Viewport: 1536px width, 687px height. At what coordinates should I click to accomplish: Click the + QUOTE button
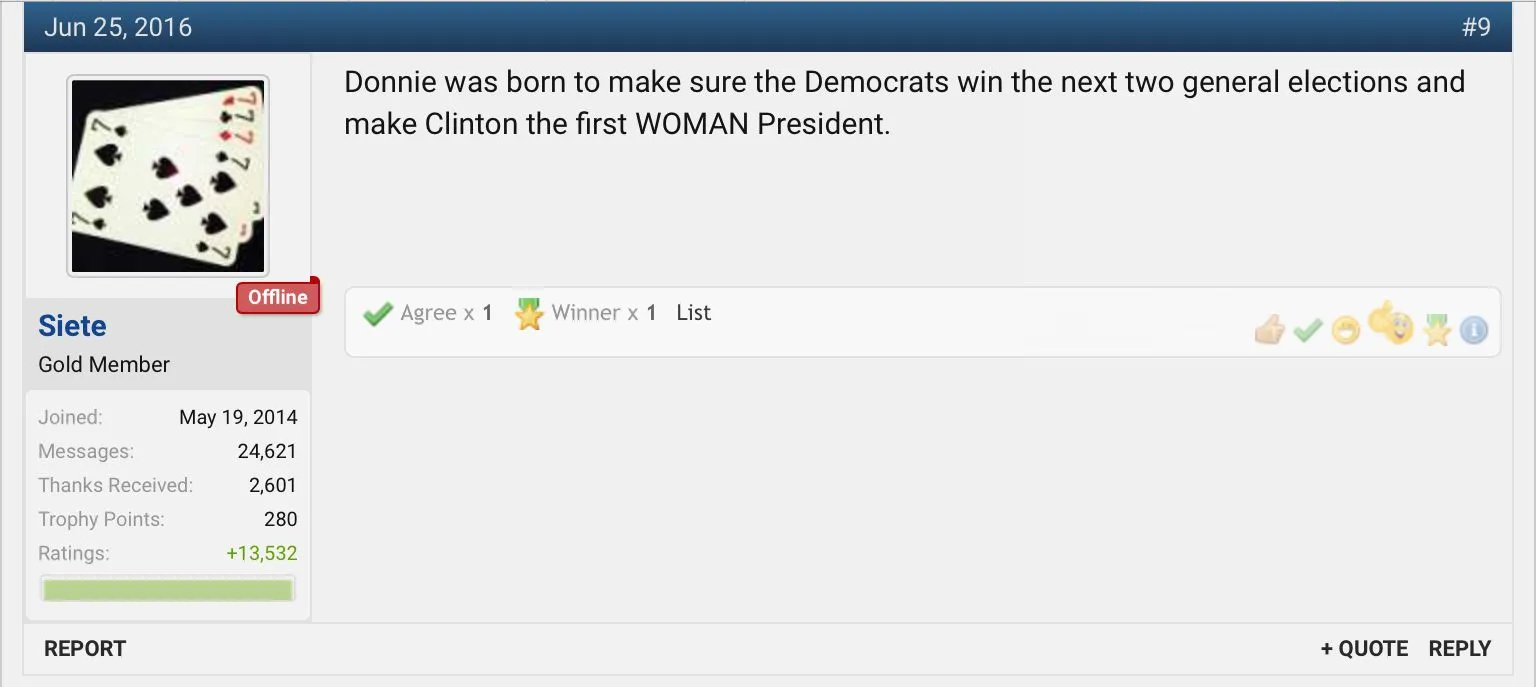[1364, 649]
